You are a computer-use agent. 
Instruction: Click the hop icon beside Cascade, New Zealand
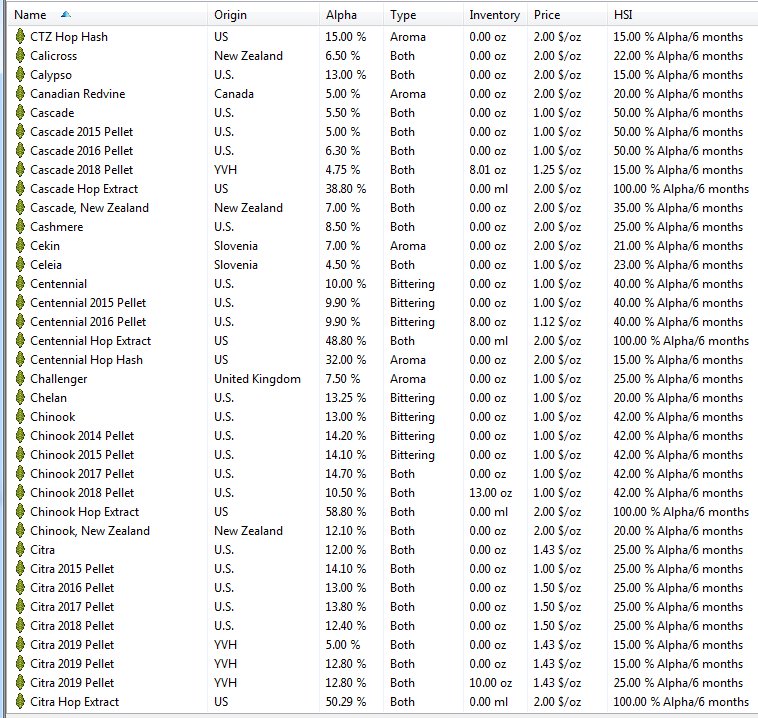tap(20, 208)
